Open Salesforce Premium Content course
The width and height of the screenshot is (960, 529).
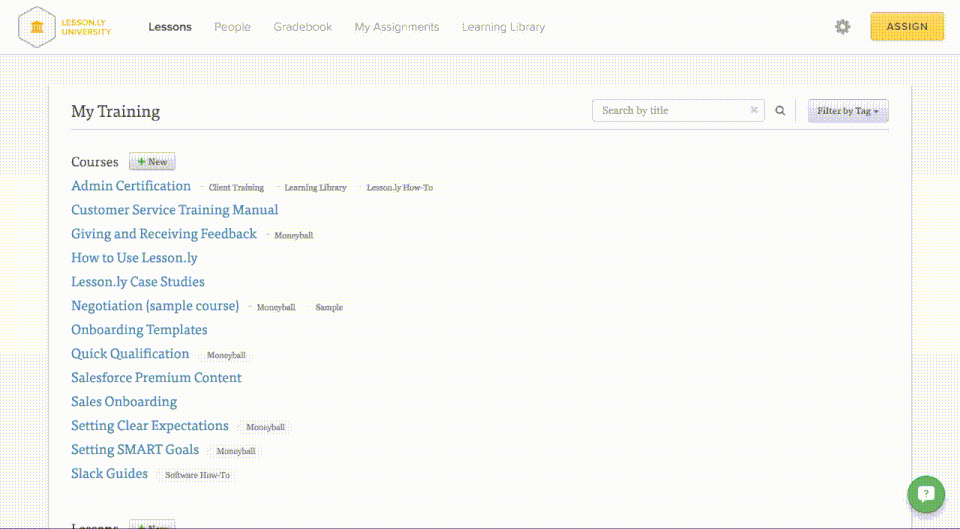click(156, 378)
